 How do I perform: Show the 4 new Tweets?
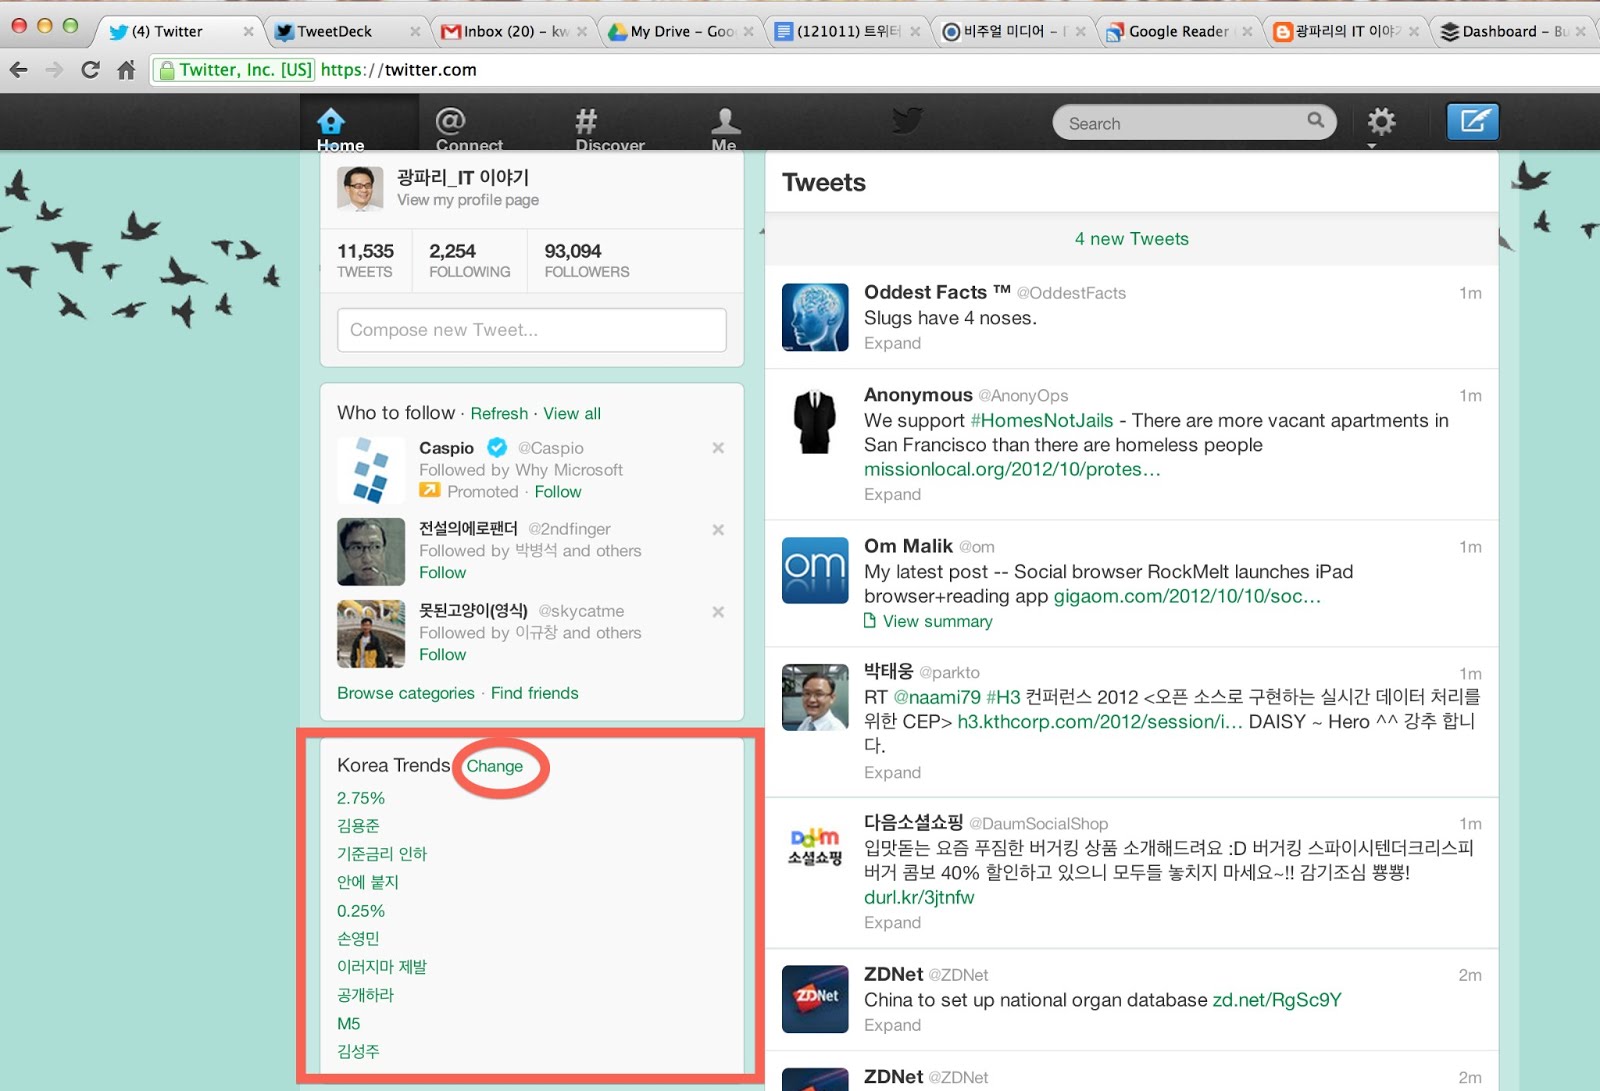pyautogui.click(x=1131, y=239)
